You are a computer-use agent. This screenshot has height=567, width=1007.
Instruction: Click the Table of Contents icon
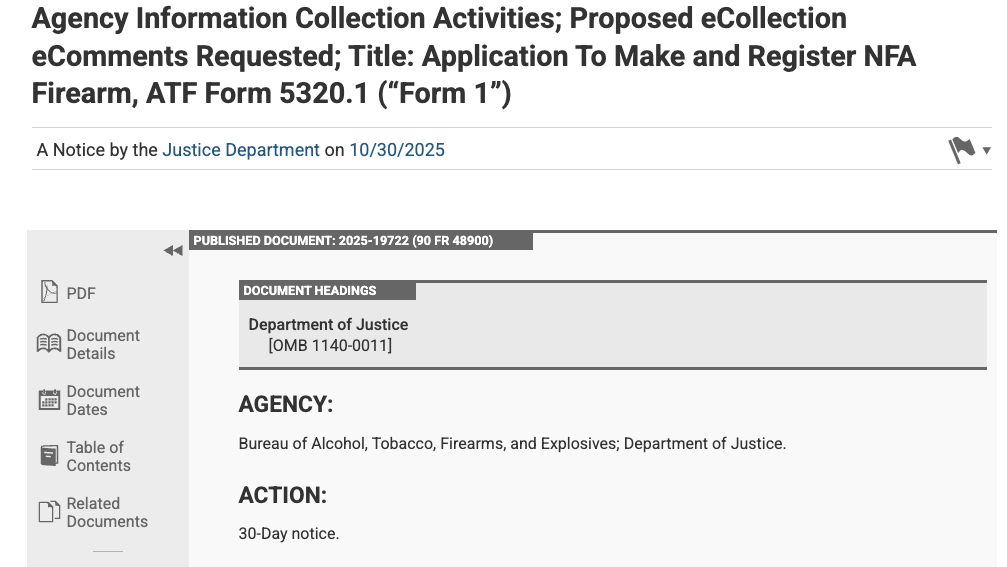pos(49,456)
